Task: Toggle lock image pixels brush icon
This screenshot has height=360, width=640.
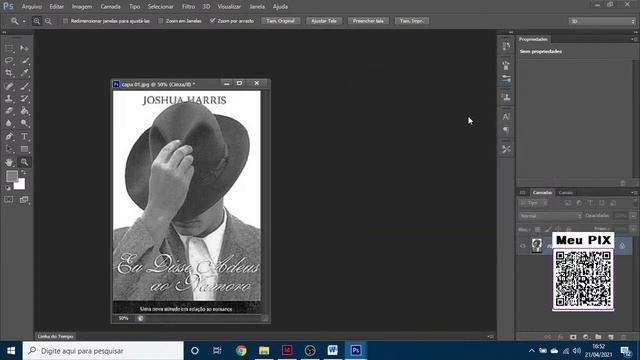Action: click(548, 229)
